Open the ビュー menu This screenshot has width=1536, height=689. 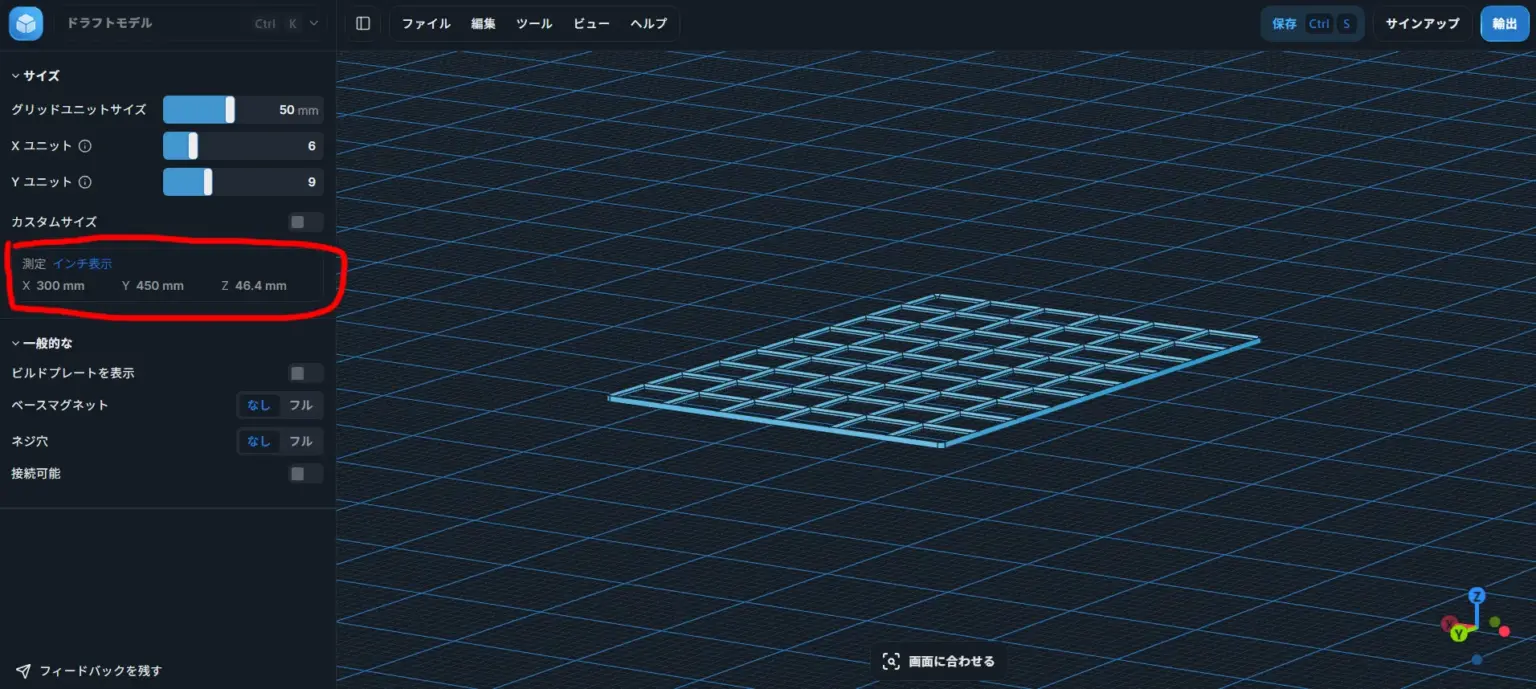pyautogui.click(x=591, y=23)
